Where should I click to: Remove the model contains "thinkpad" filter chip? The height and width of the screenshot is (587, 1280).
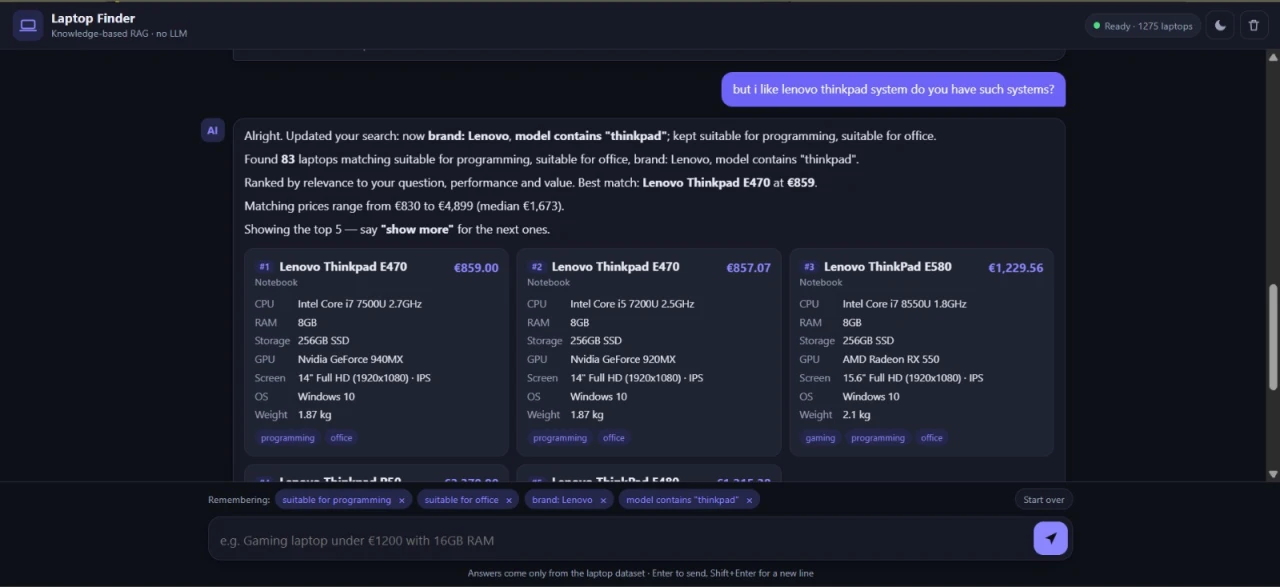pos(749,500)
